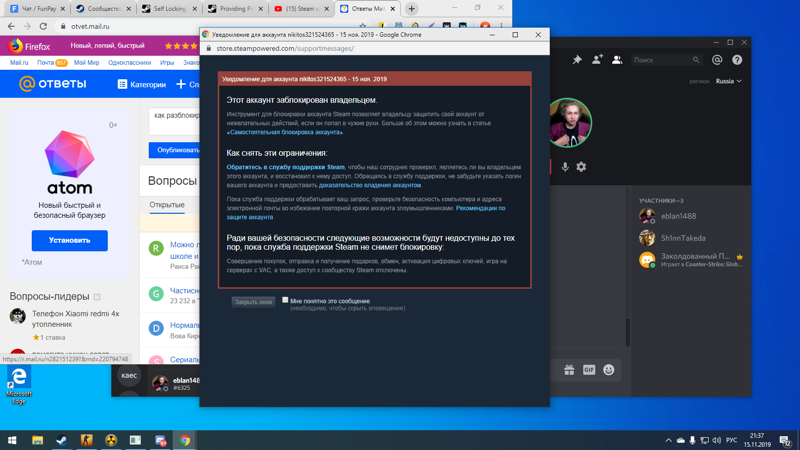The width and height of the screenshot is (800, 450).
Task: Open Counter-Strike icon in taskbar
Action: (86, 440)
